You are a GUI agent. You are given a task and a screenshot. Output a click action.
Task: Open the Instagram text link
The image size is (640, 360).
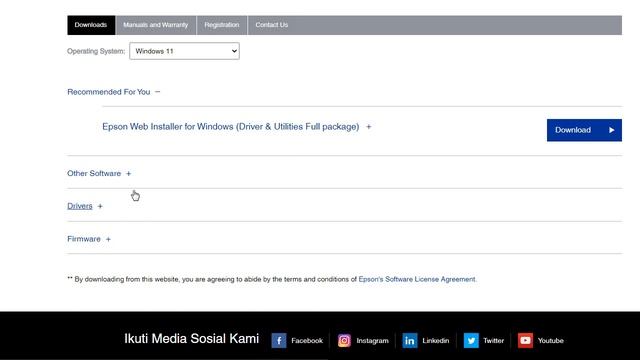click(372, 340)
